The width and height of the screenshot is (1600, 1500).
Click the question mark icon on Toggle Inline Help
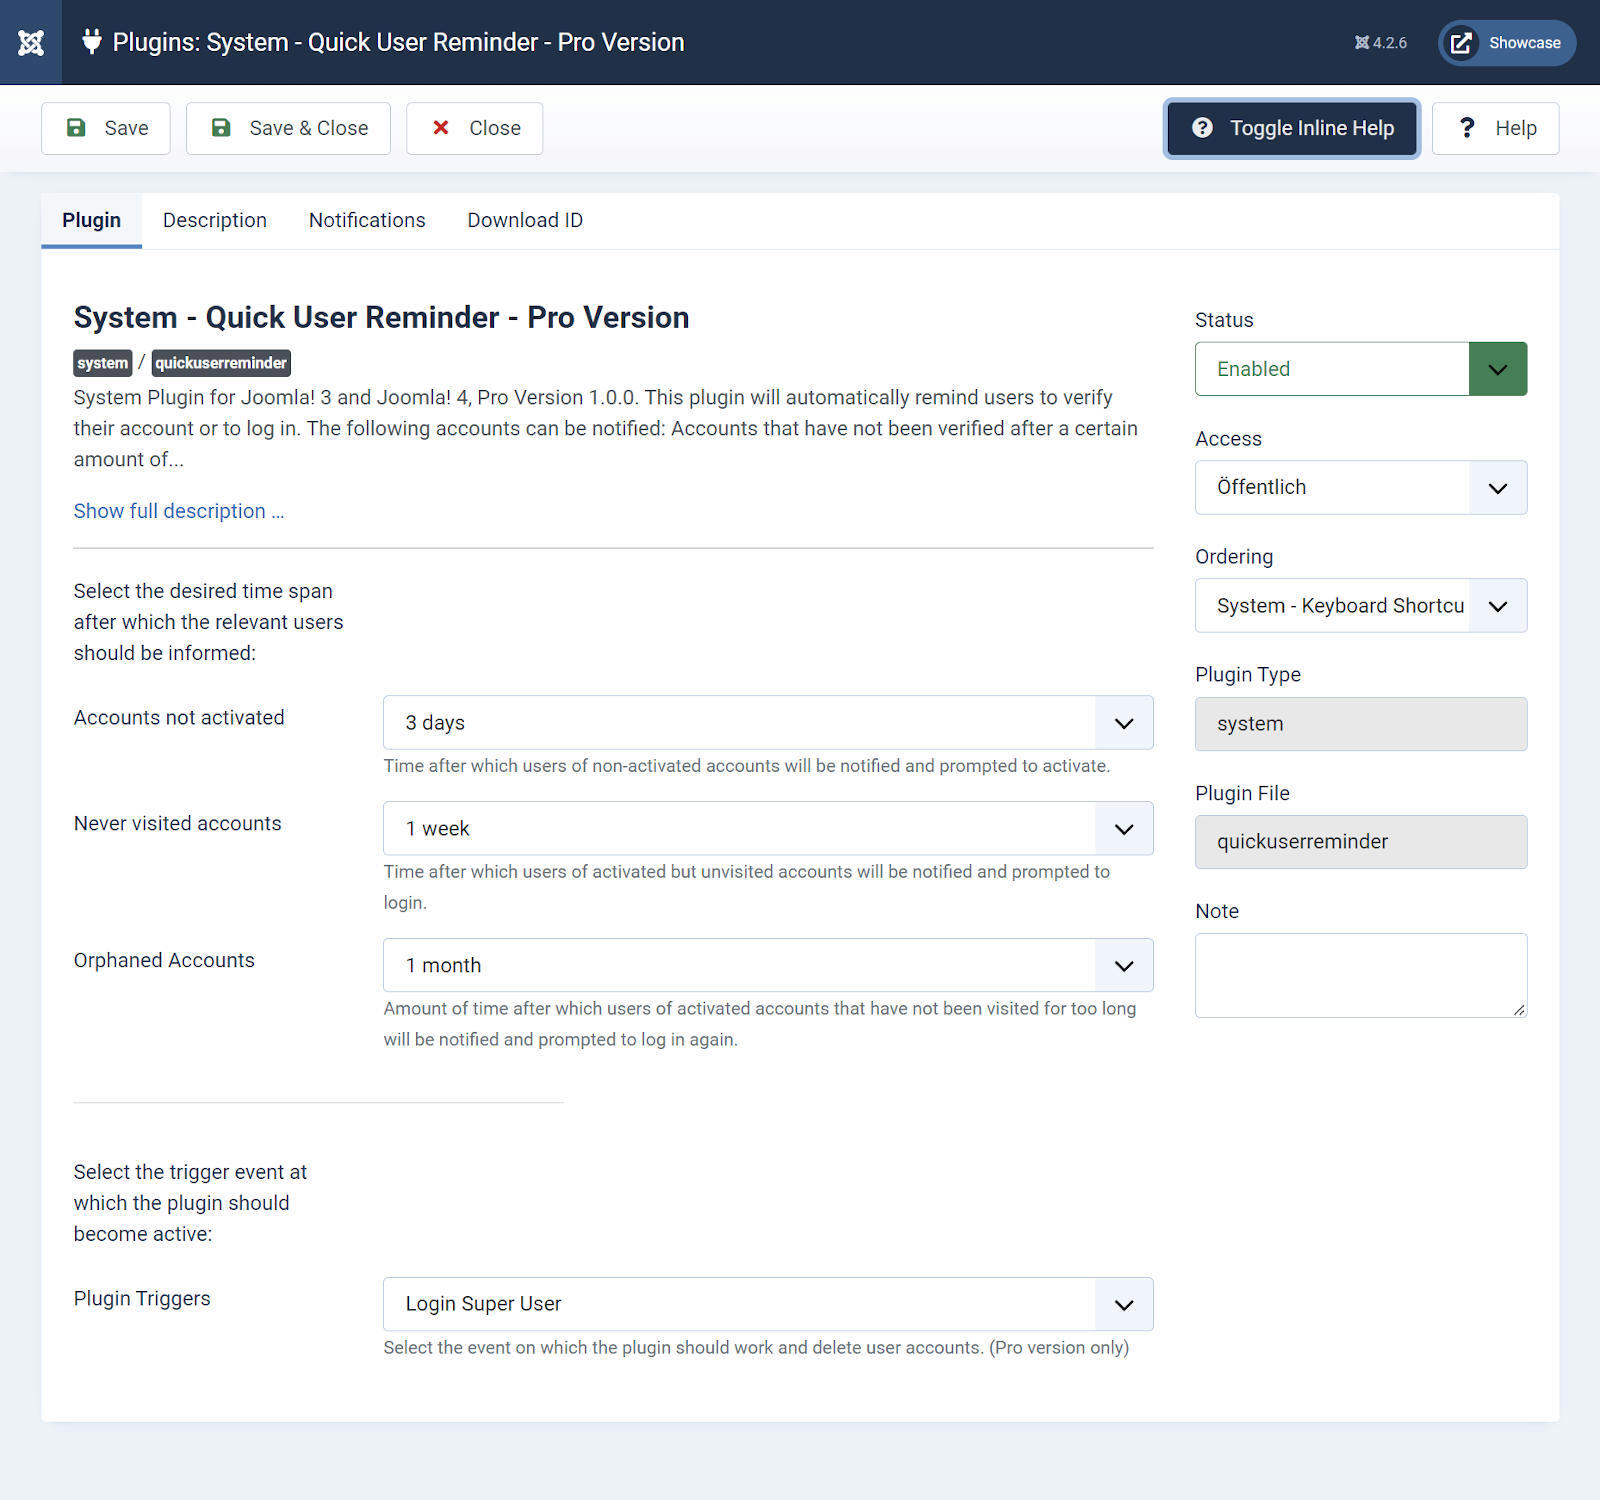[x=1202, y=128]
